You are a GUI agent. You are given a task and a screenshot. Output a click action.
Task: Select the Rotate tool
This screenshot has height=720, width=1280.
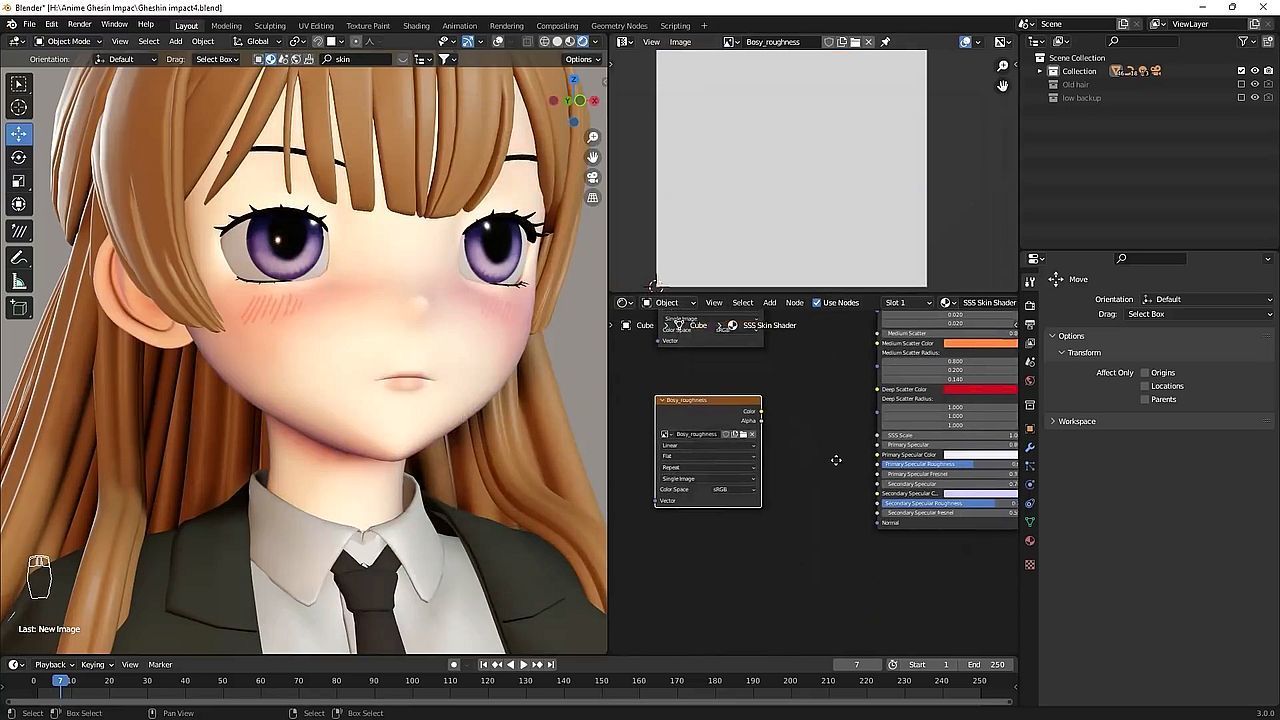tap(19, 157)
